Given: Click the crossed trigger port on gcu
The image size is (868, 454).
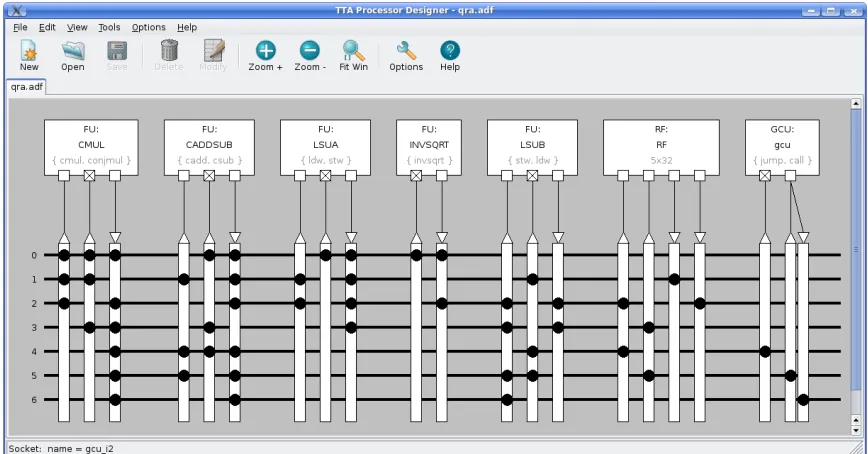Looking at the screenshot, I should point(765,176).
